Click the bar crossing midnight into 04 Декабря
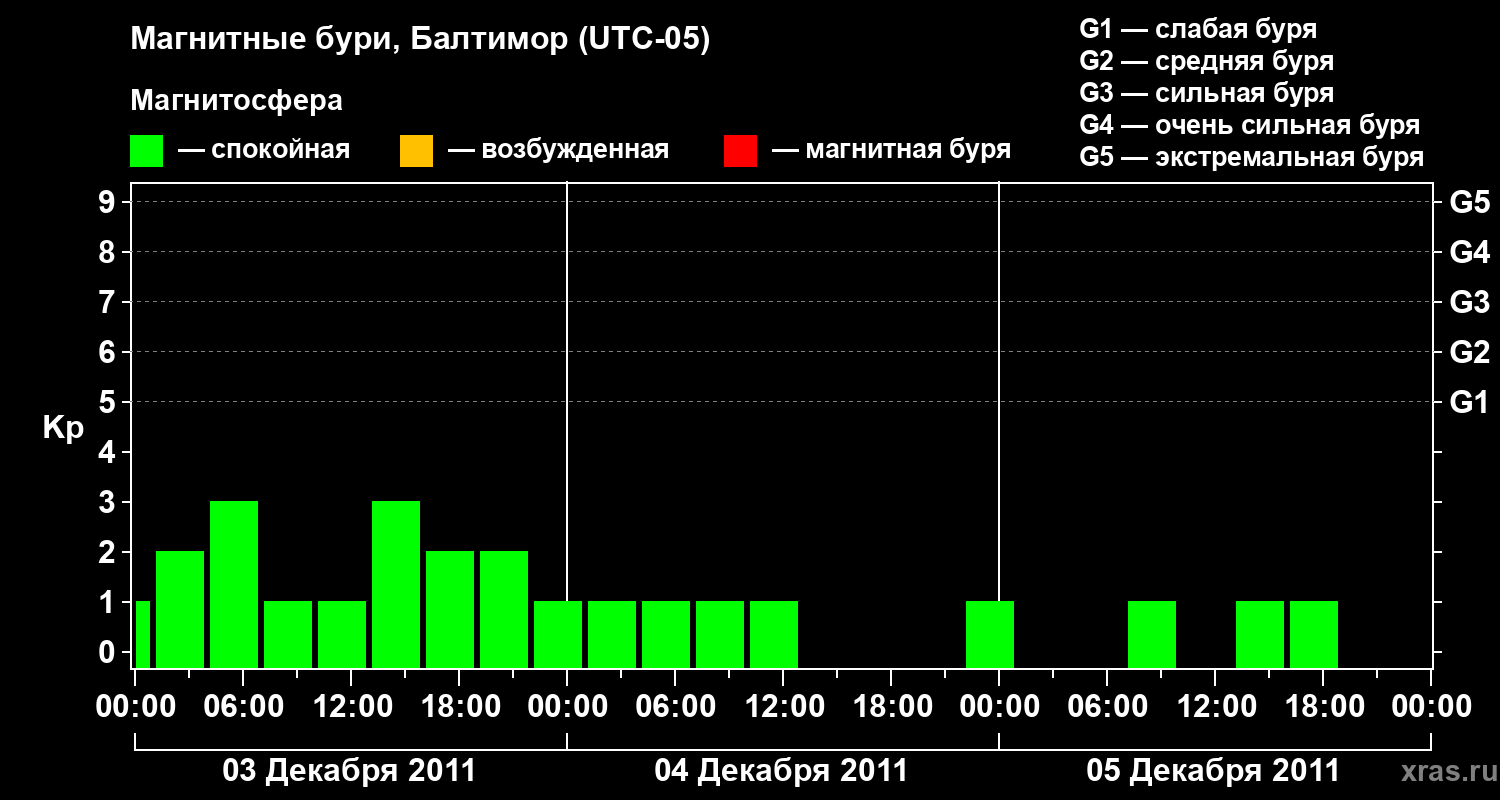 pos(558,634)
